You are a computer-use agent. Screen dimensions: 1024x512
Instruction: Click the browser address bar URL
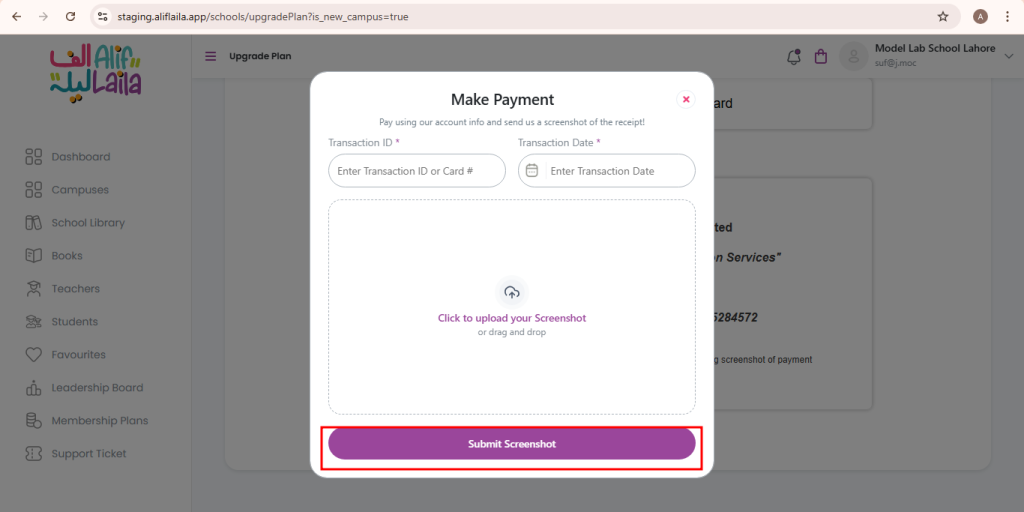point(263,16)
